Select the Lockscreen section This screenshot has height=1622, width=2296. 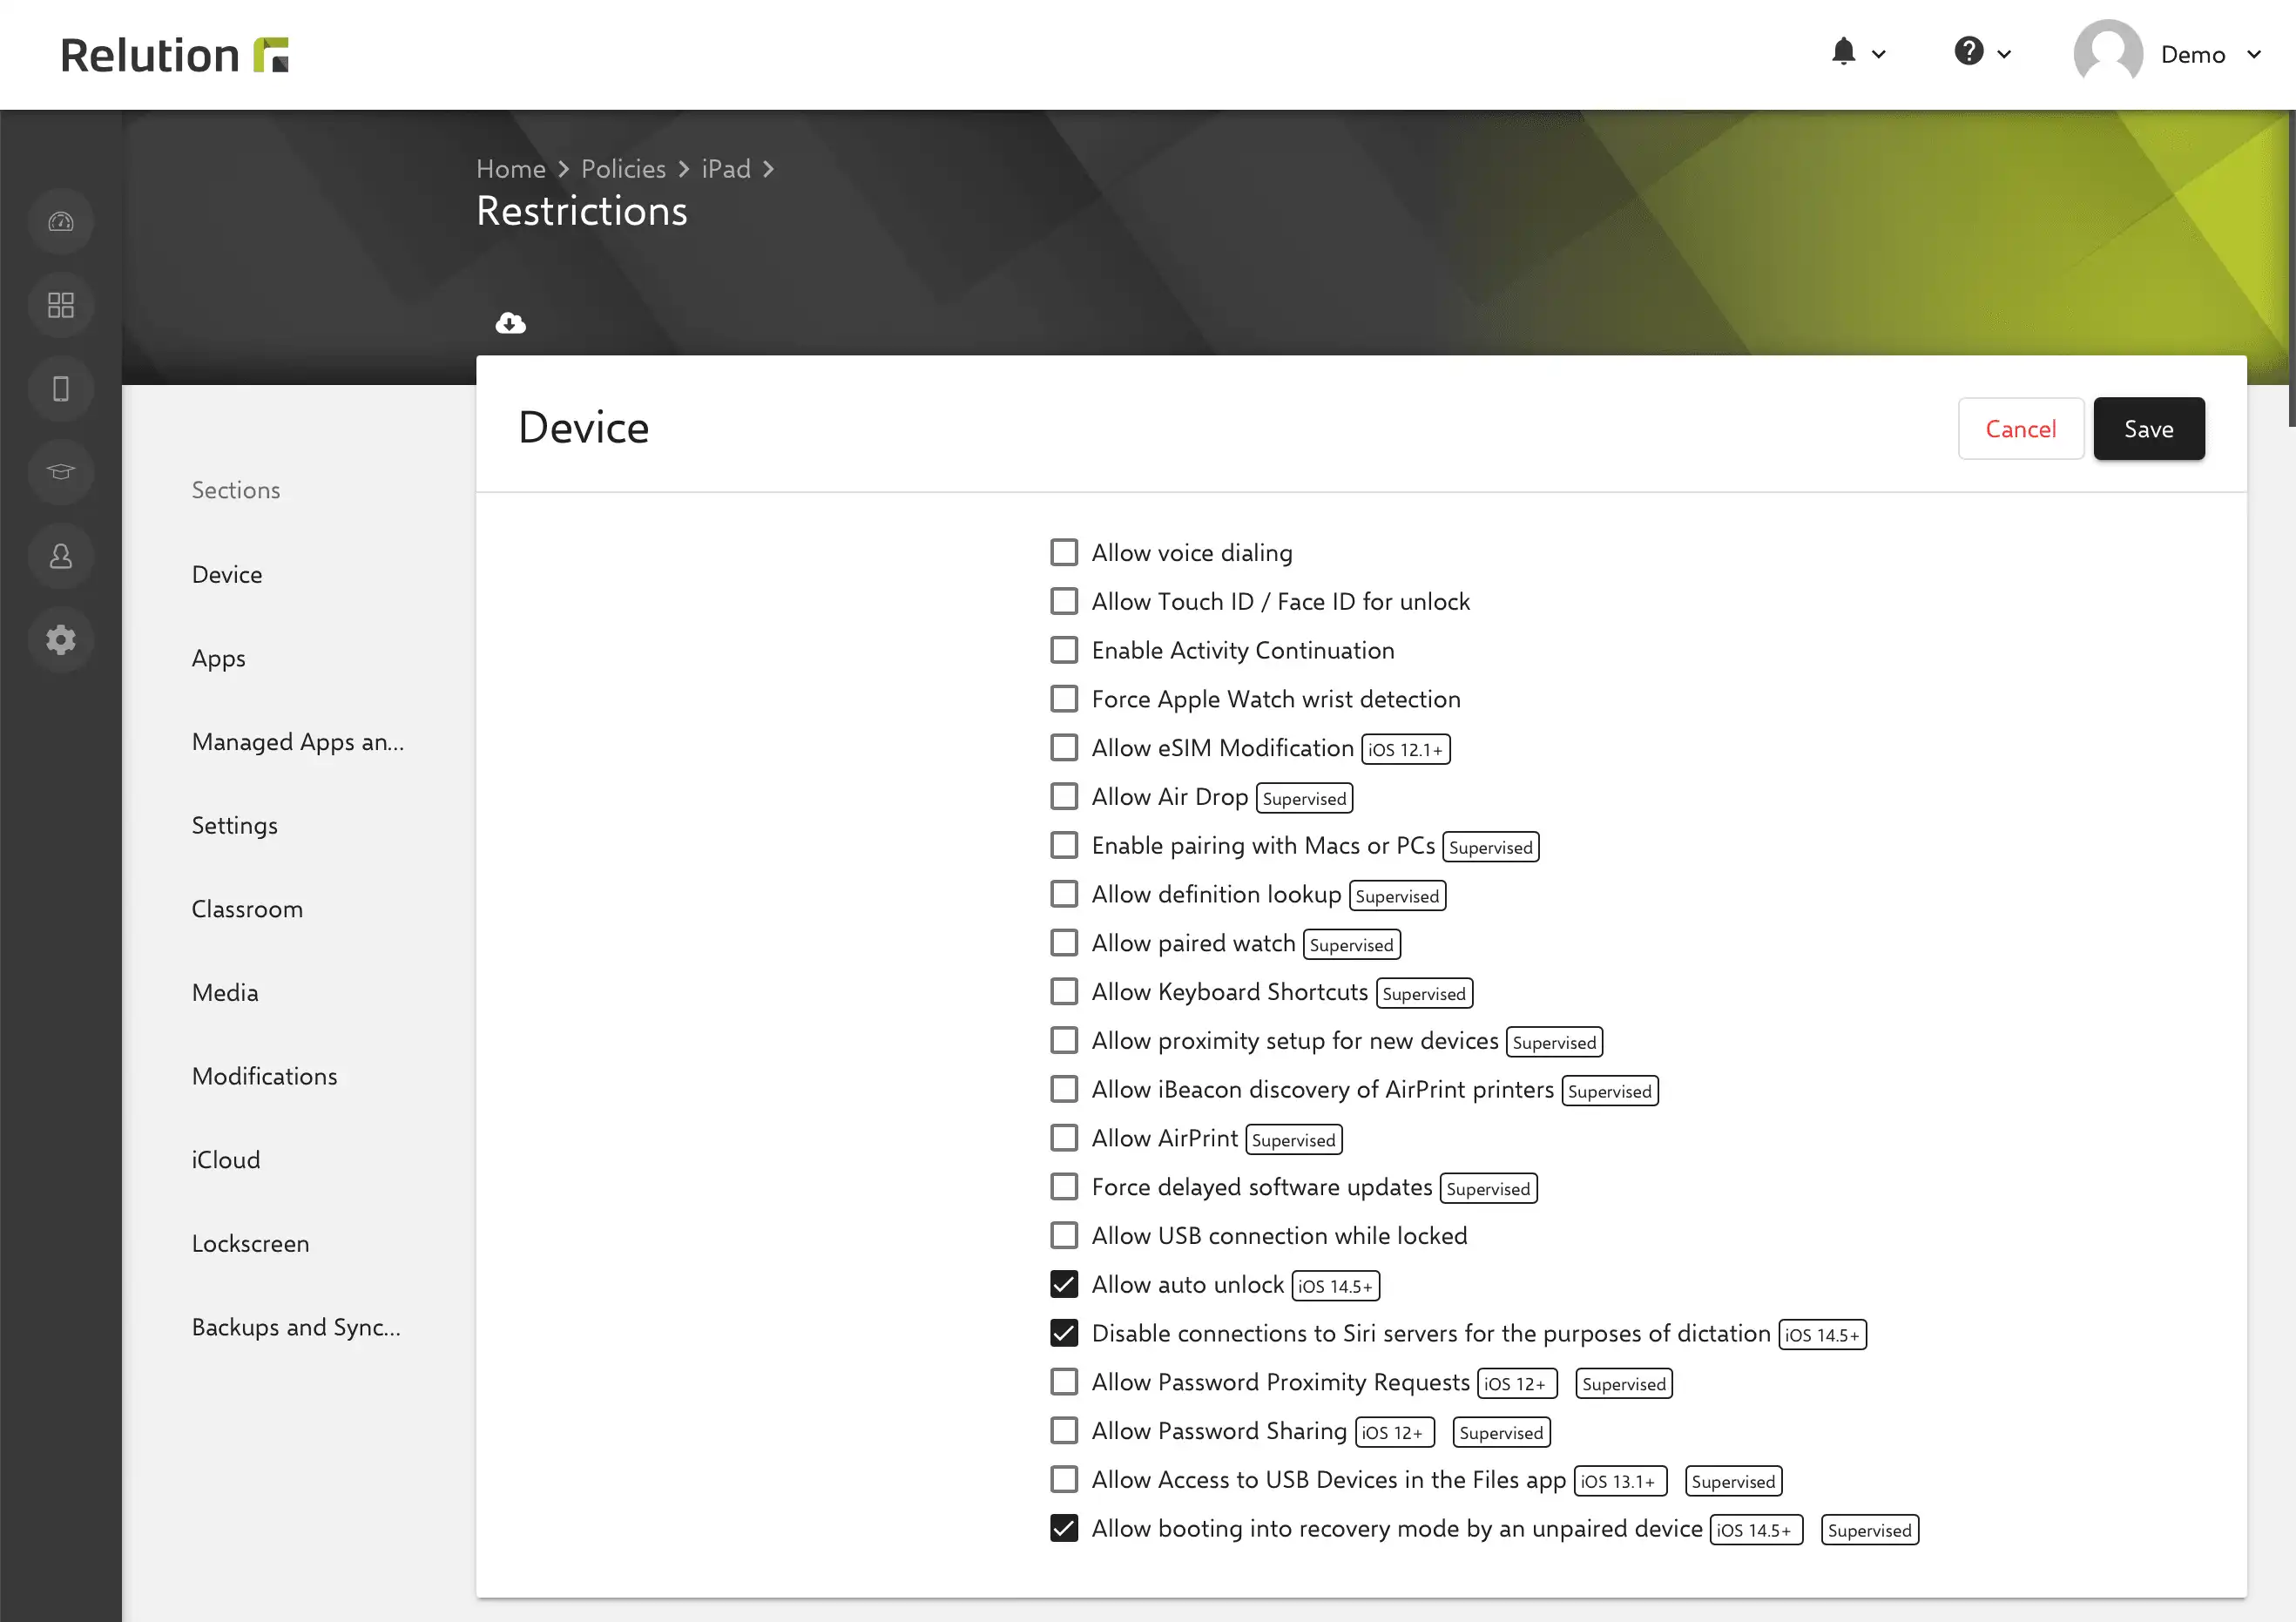pos(250,1244)
